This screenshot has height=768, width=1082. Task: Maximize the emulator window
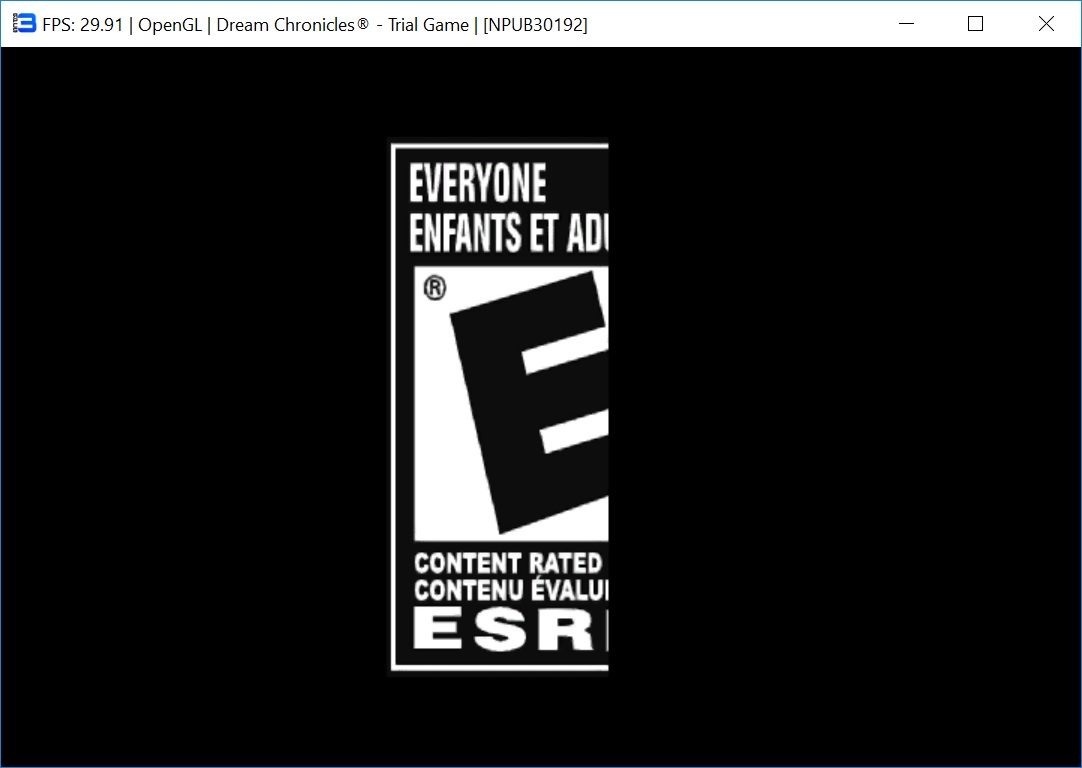tap(976, 24)
